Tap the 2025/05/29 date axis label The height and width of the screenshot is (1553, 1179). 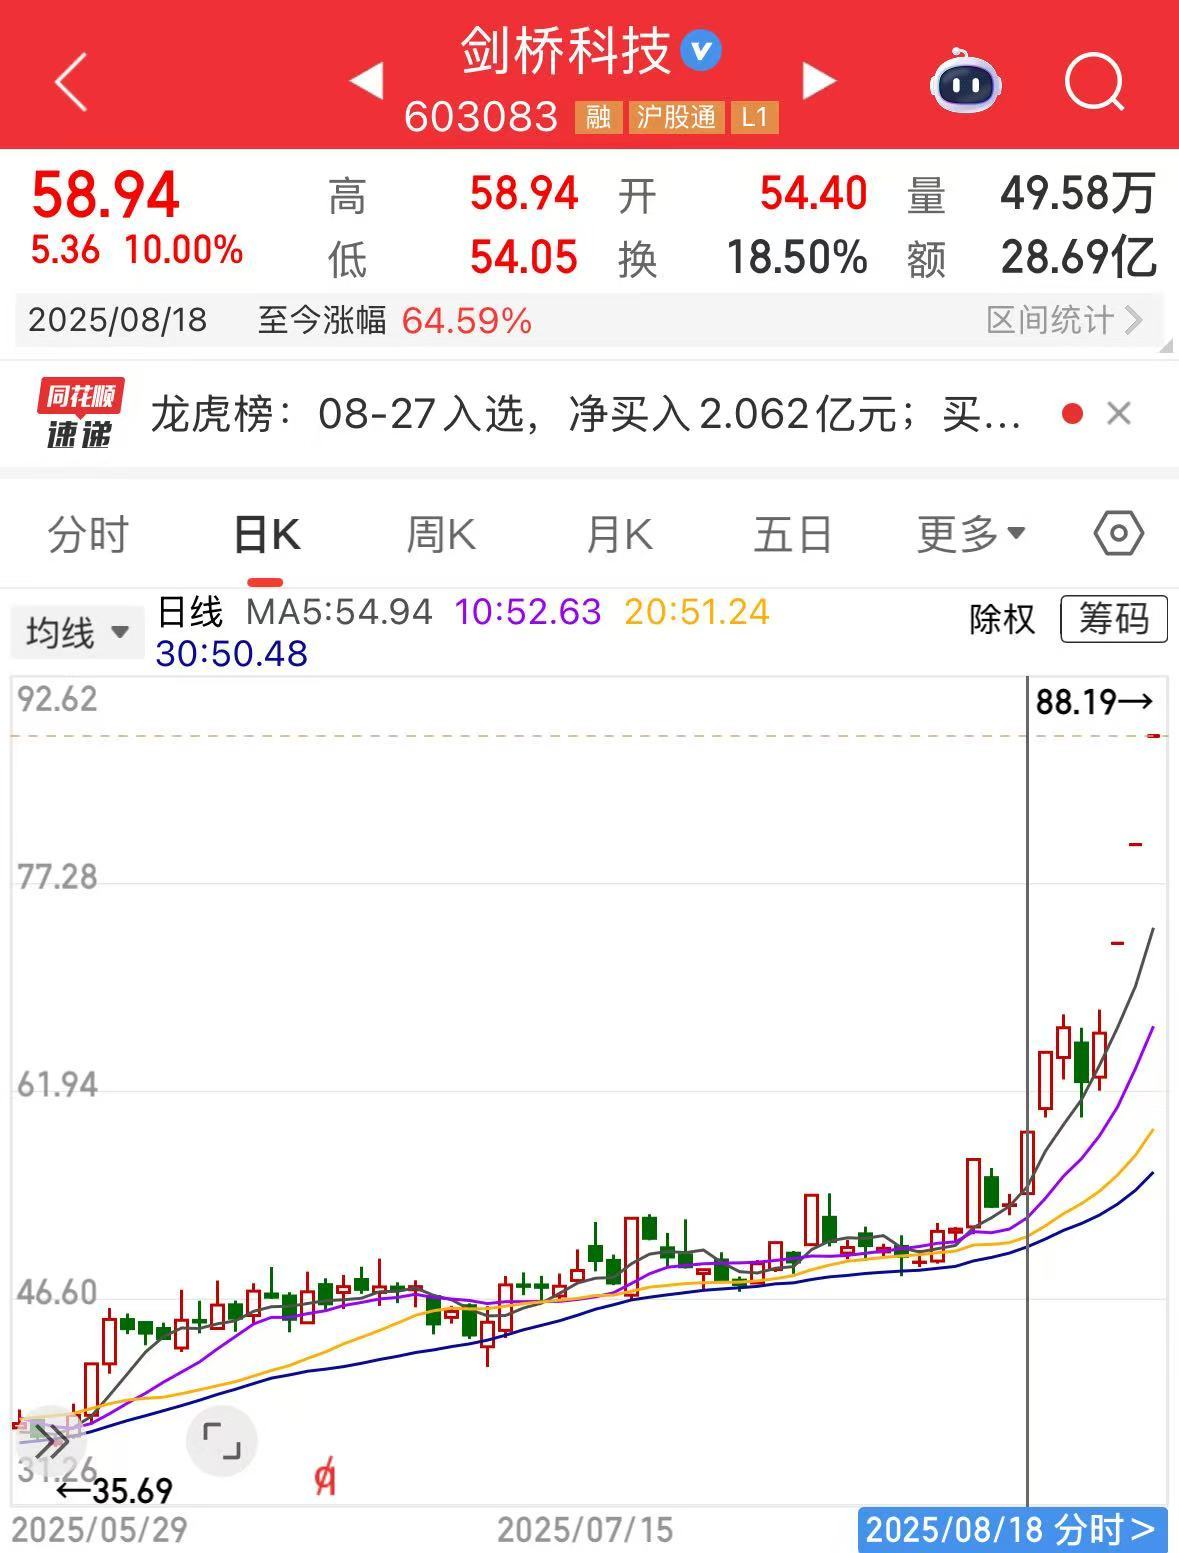[x=99, y=1530]
